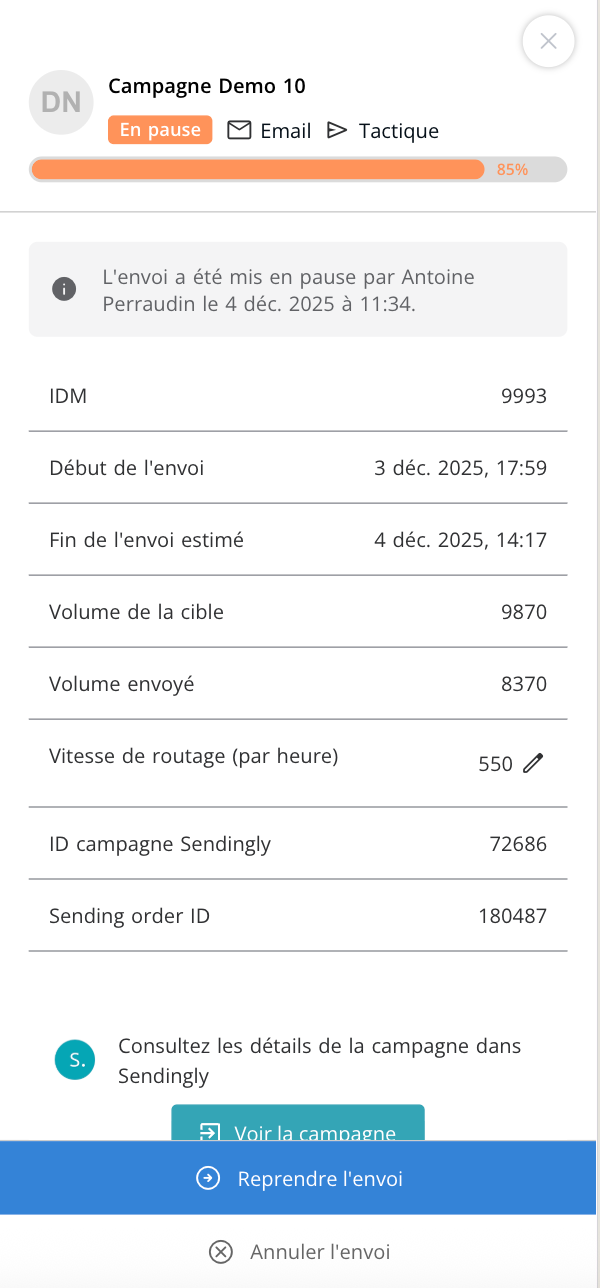Click Reprendre l'envoi button
This screenshot has height=1288, width=600.
298,1179
